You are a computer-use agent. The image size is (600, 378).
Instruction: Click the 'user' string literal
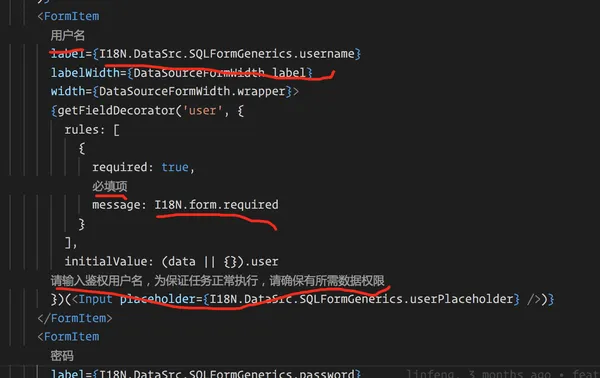[202, 111]
